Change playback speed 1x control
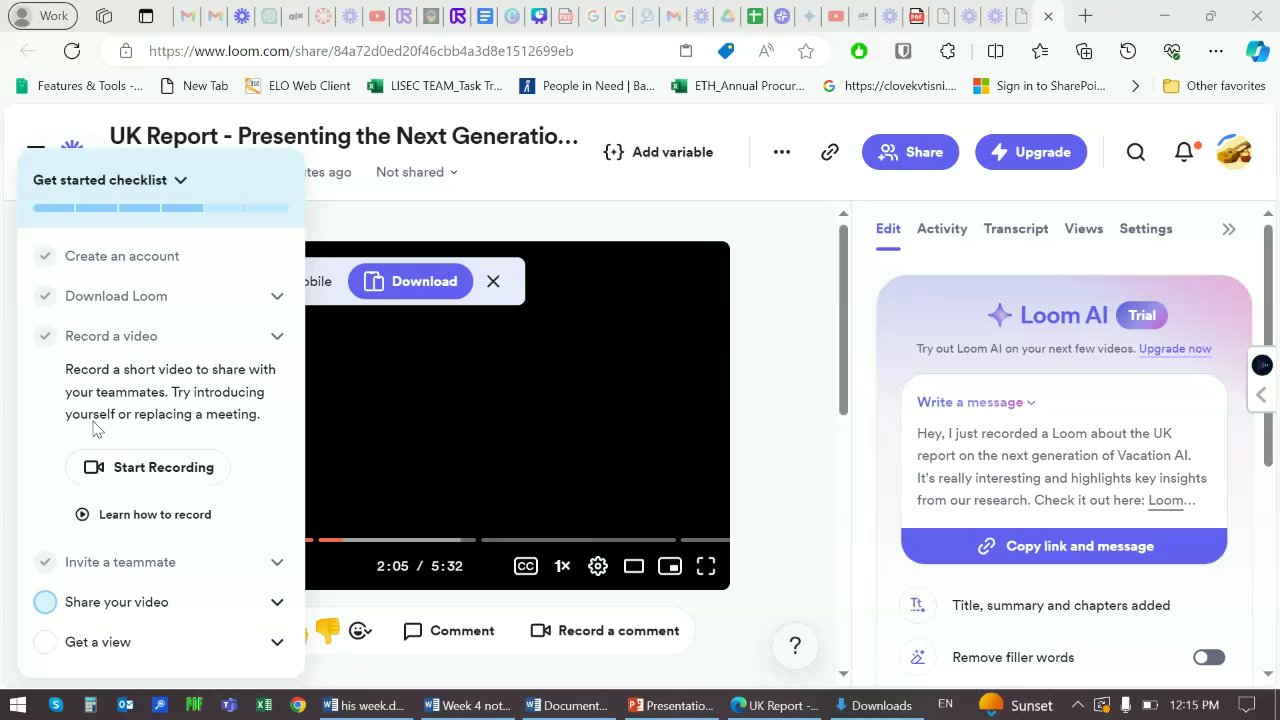 [562, 566]
